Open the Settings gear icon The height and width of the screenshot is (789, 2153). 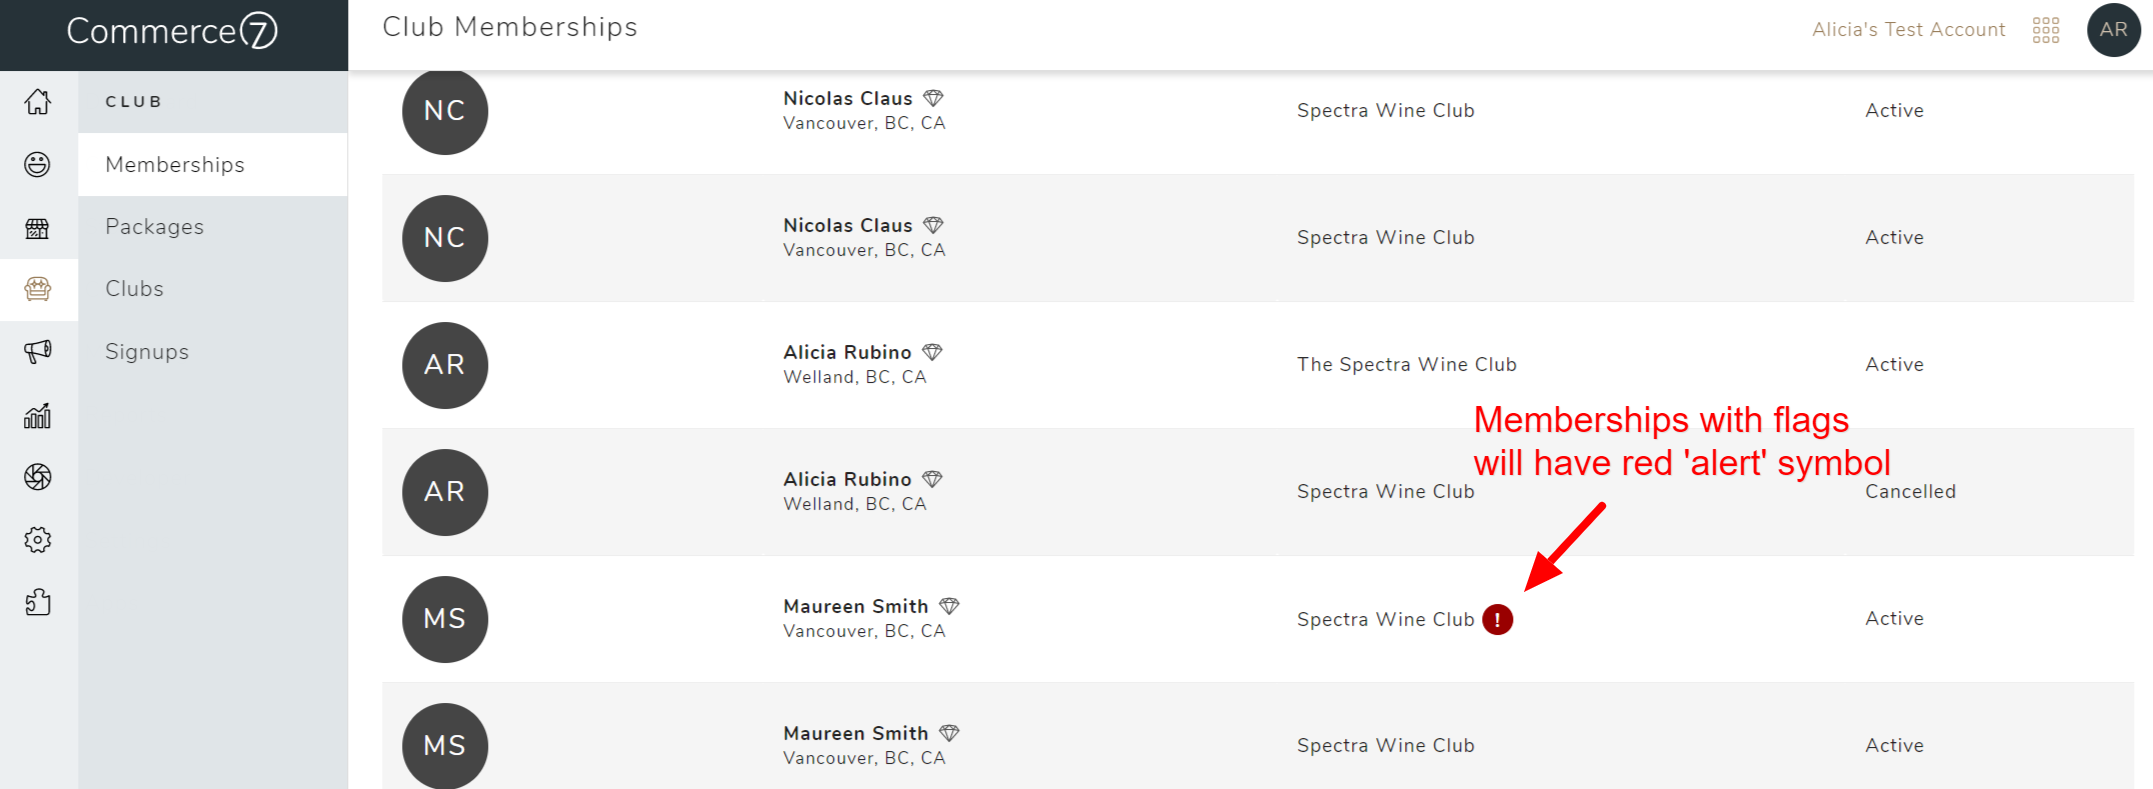(38, 540)
